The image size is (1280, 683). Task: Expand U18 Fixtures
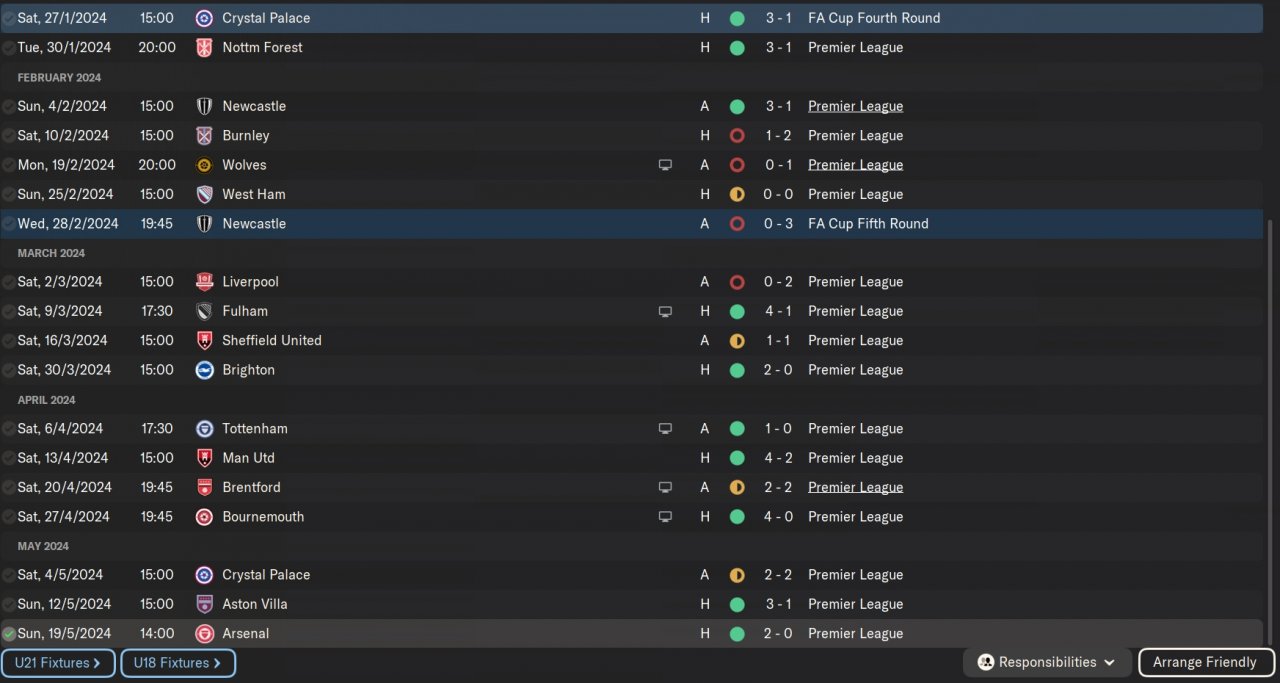[x=177, y=662]
